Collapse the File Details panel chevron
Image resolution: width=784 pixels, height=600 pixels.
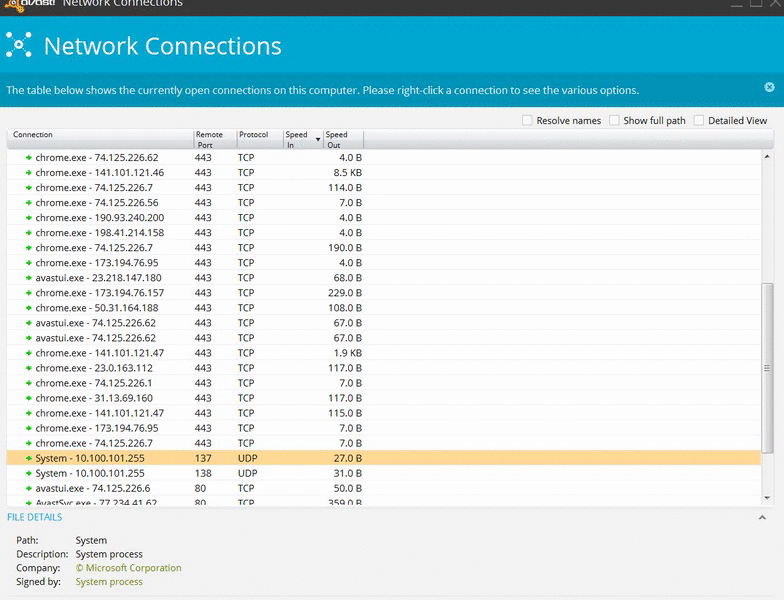(x=762, y=518)
